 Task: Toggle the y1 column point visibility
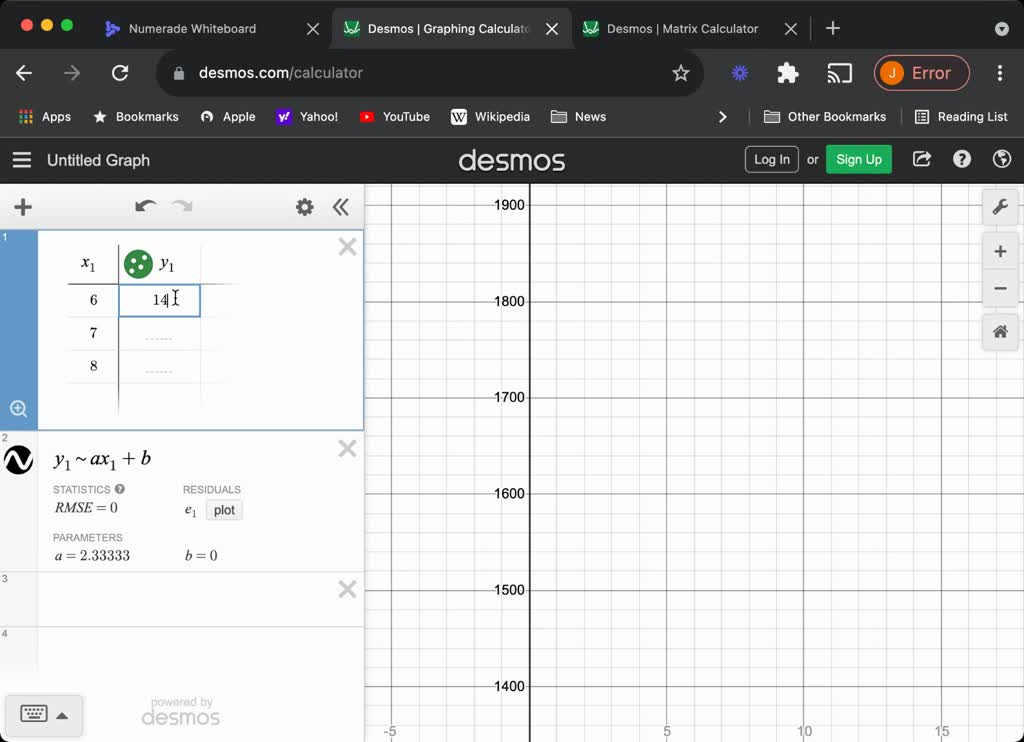point(138,264)
